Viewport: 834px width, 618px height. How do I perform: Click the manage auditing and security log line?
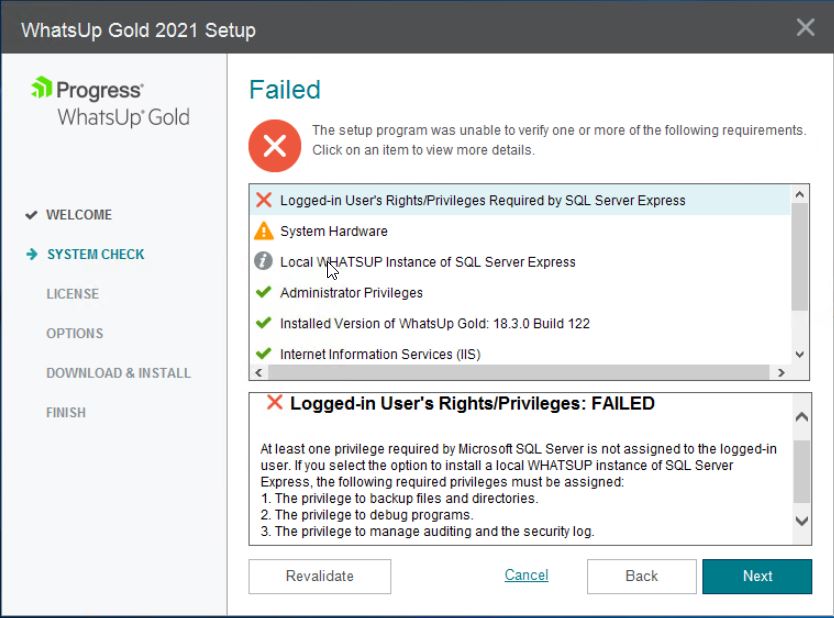428,531
